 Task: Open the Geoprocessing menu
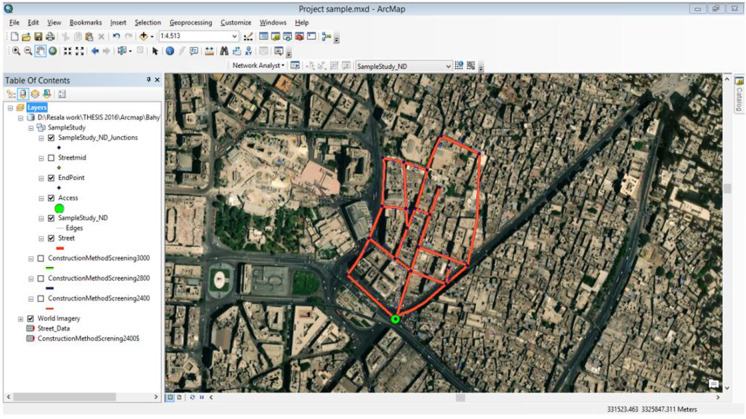(190, 22)
